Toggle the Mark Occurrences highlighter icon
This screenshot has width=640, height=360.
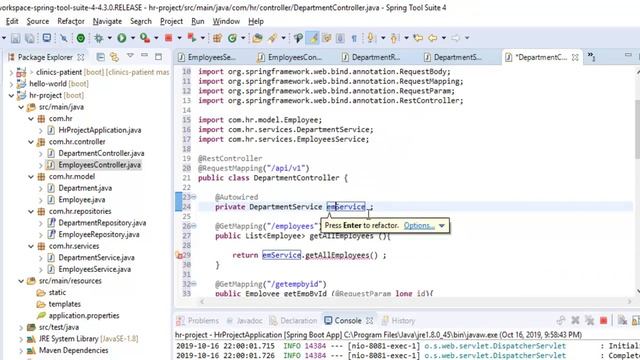click(x=313, y=38)
